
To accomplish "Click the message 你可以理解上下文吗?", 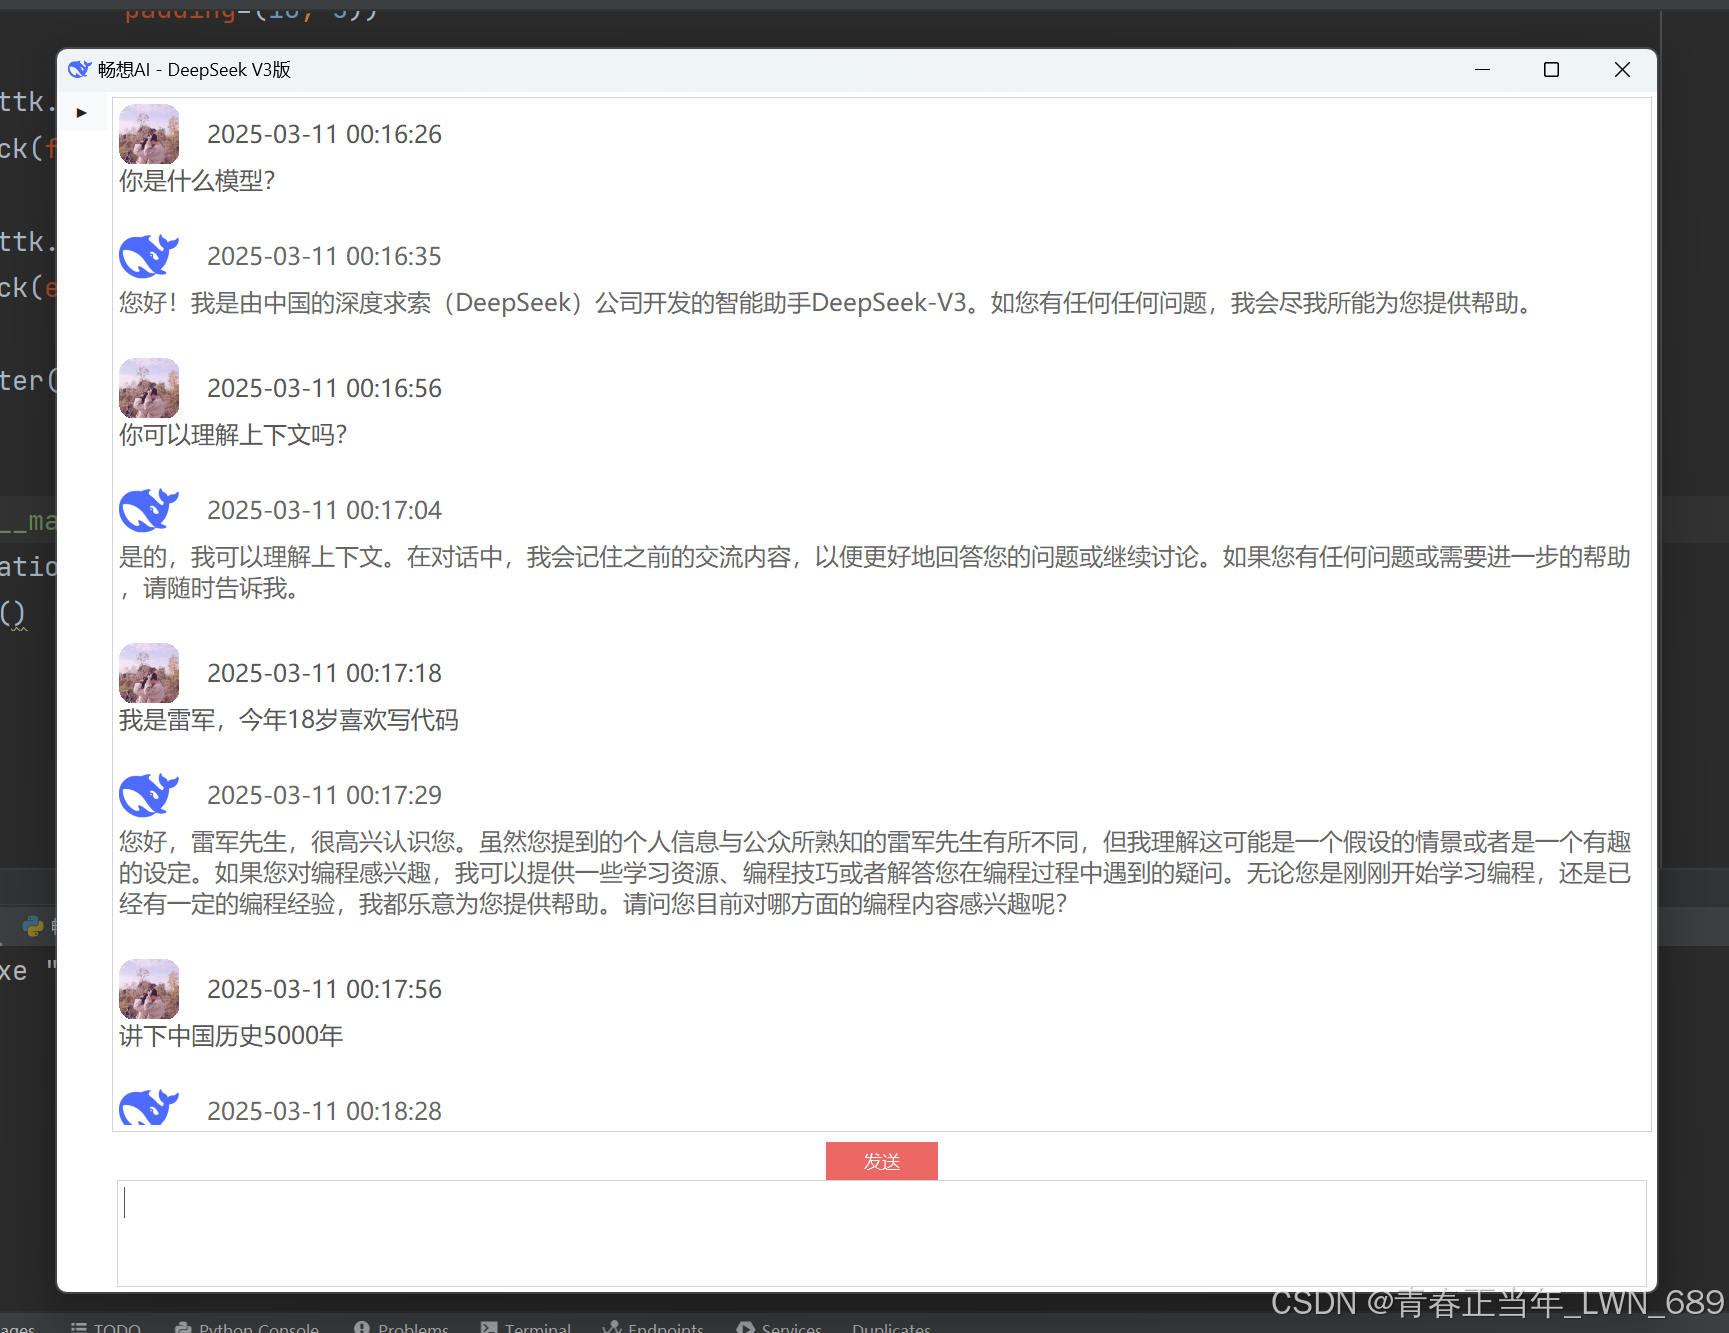I will pos(233,435).
